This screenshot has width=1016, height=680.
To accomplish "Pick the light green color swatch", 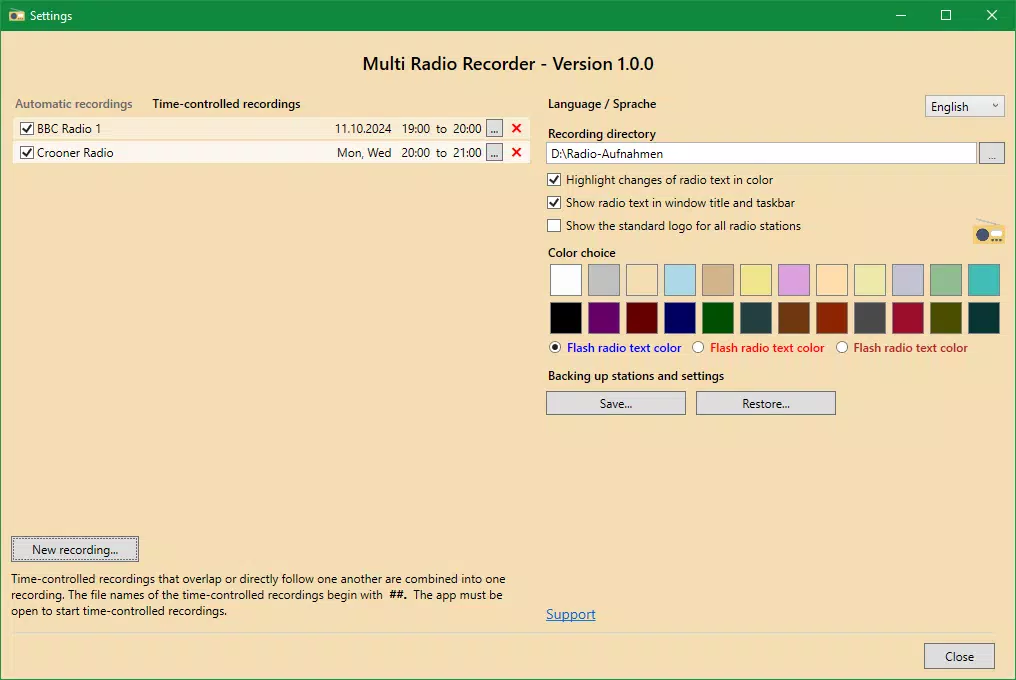I will click(946, 280).
